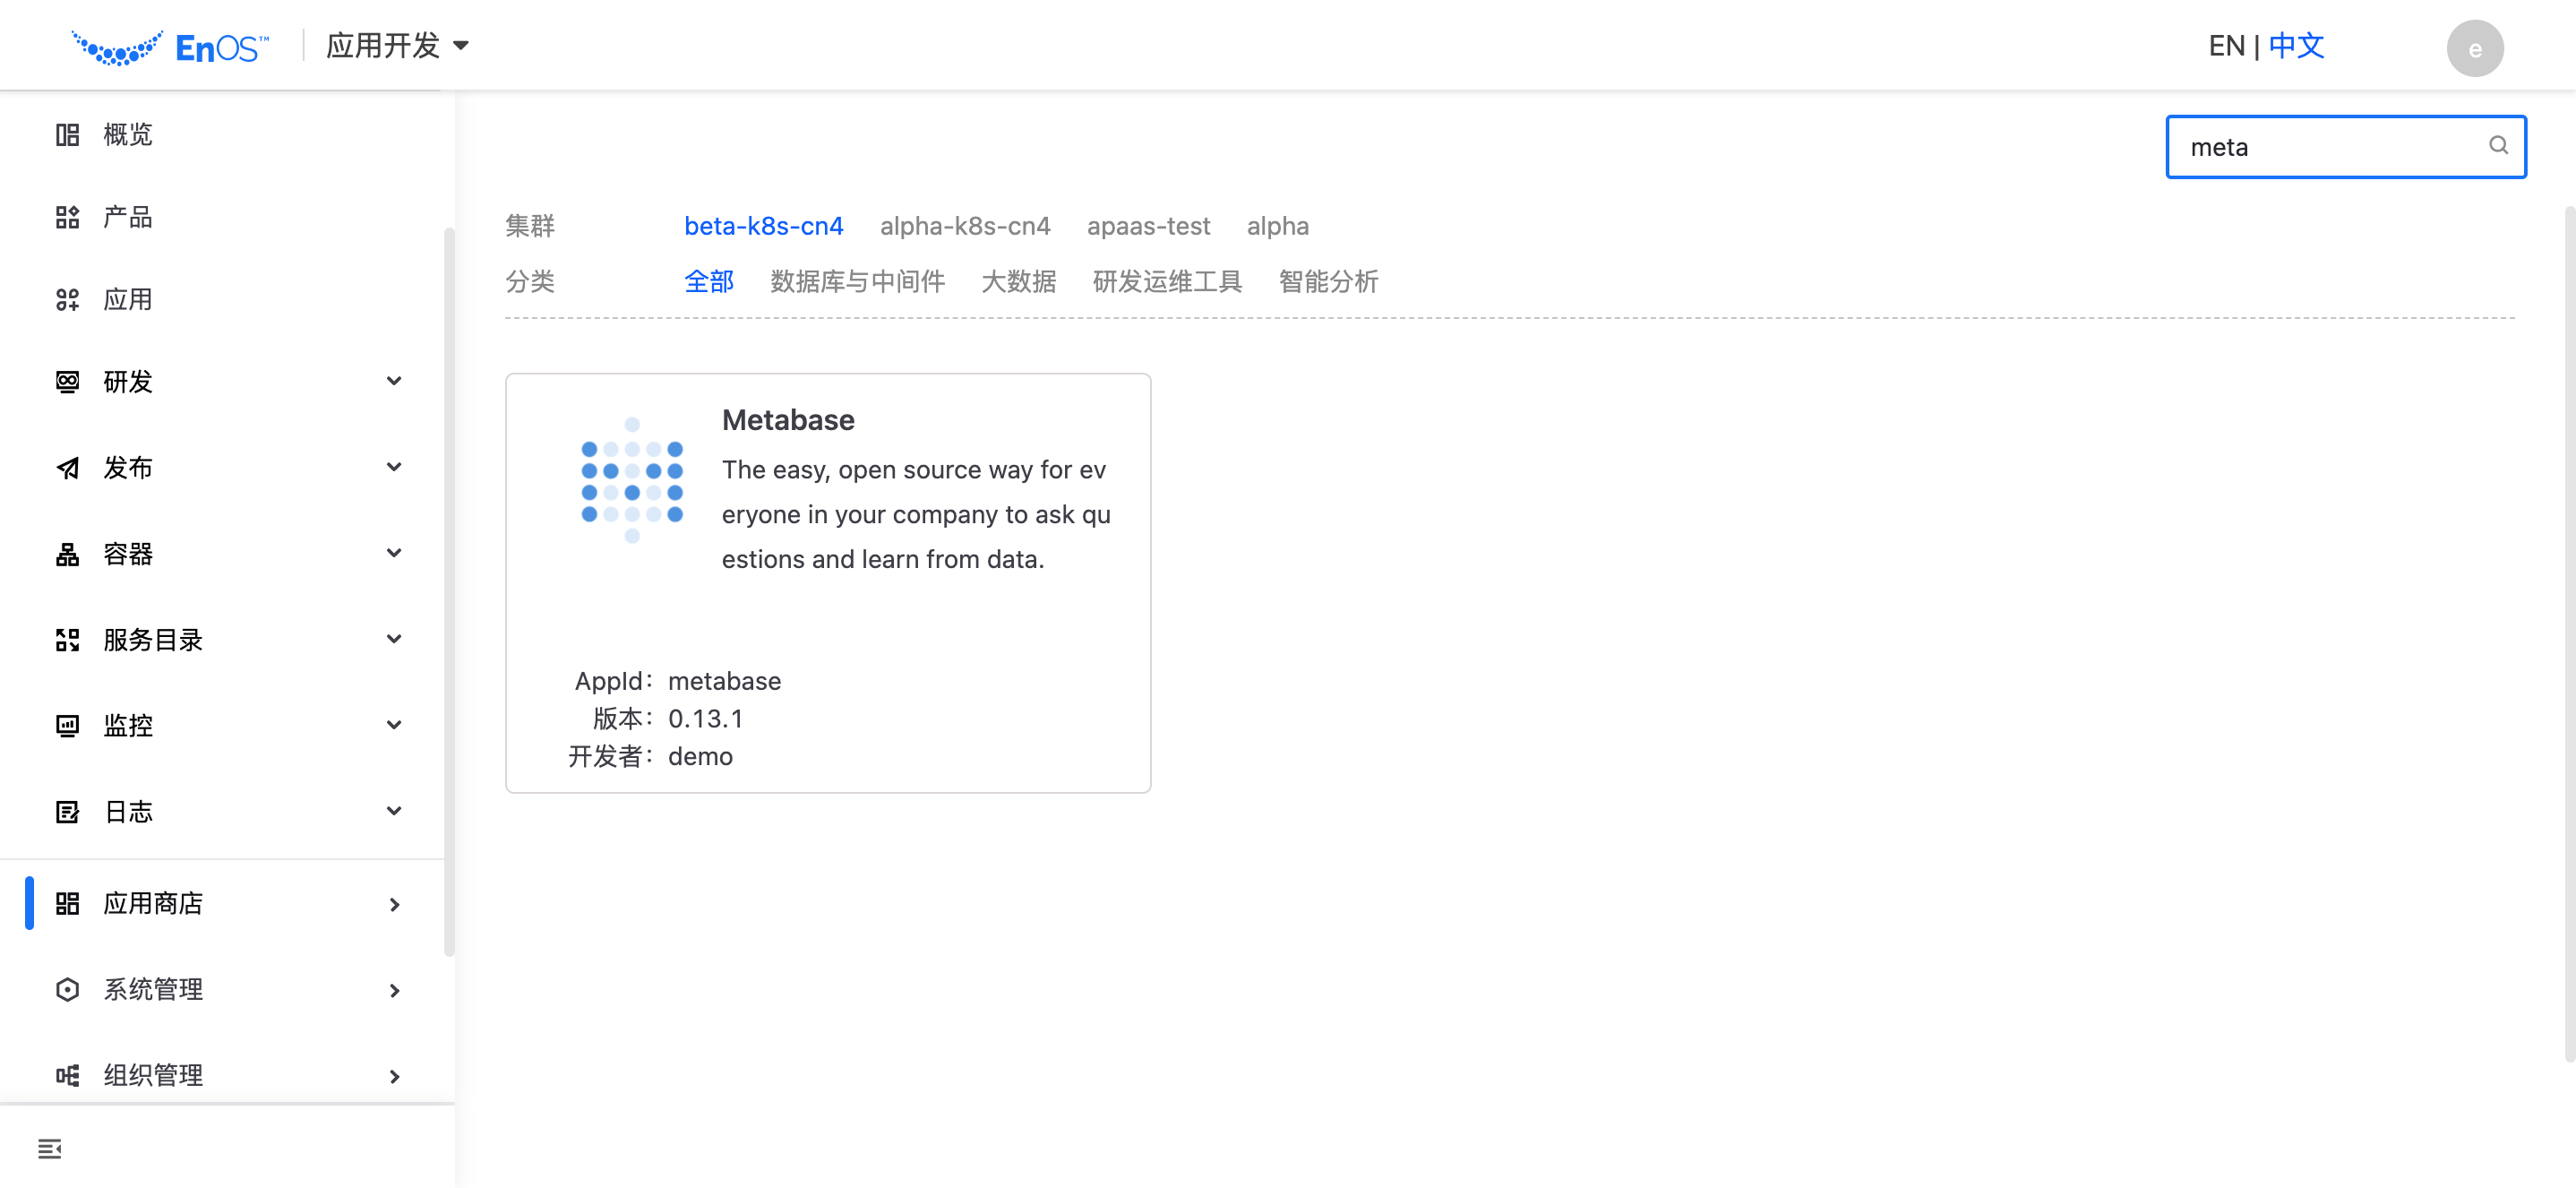Expand the 系统管理 submenu arrow
Screen dimensions: 2576x1188
coord(394,990)
